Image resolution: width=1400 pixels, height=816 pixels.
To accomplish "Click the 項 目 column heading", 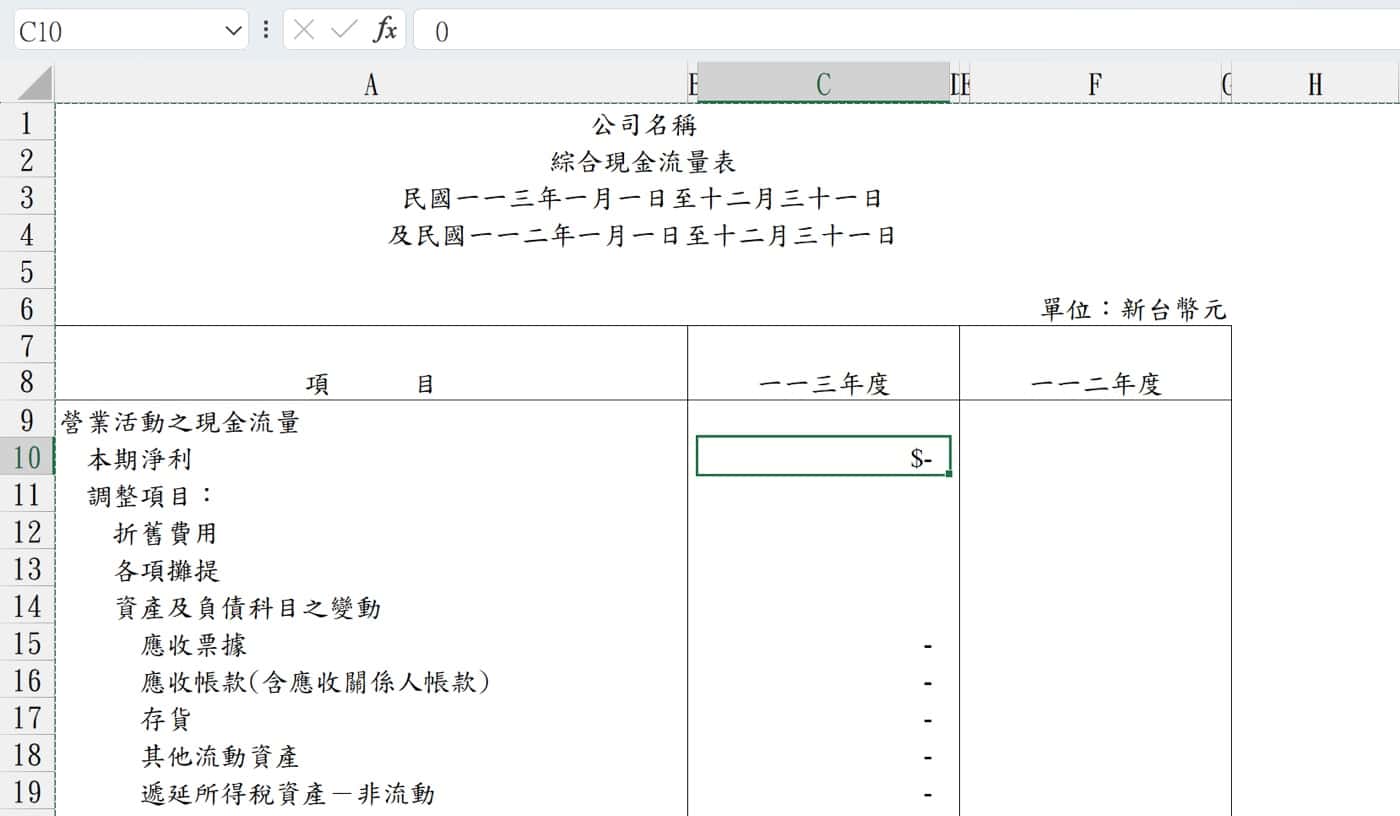I will coord(371,384).
